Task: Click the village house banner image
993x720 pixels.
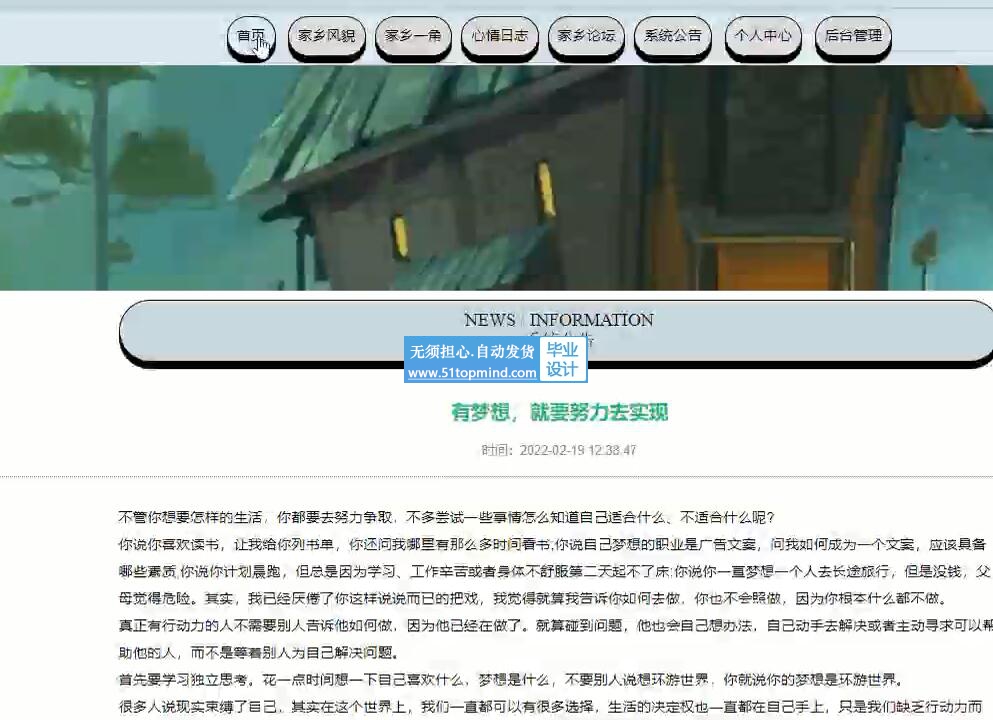Action: 496,178
